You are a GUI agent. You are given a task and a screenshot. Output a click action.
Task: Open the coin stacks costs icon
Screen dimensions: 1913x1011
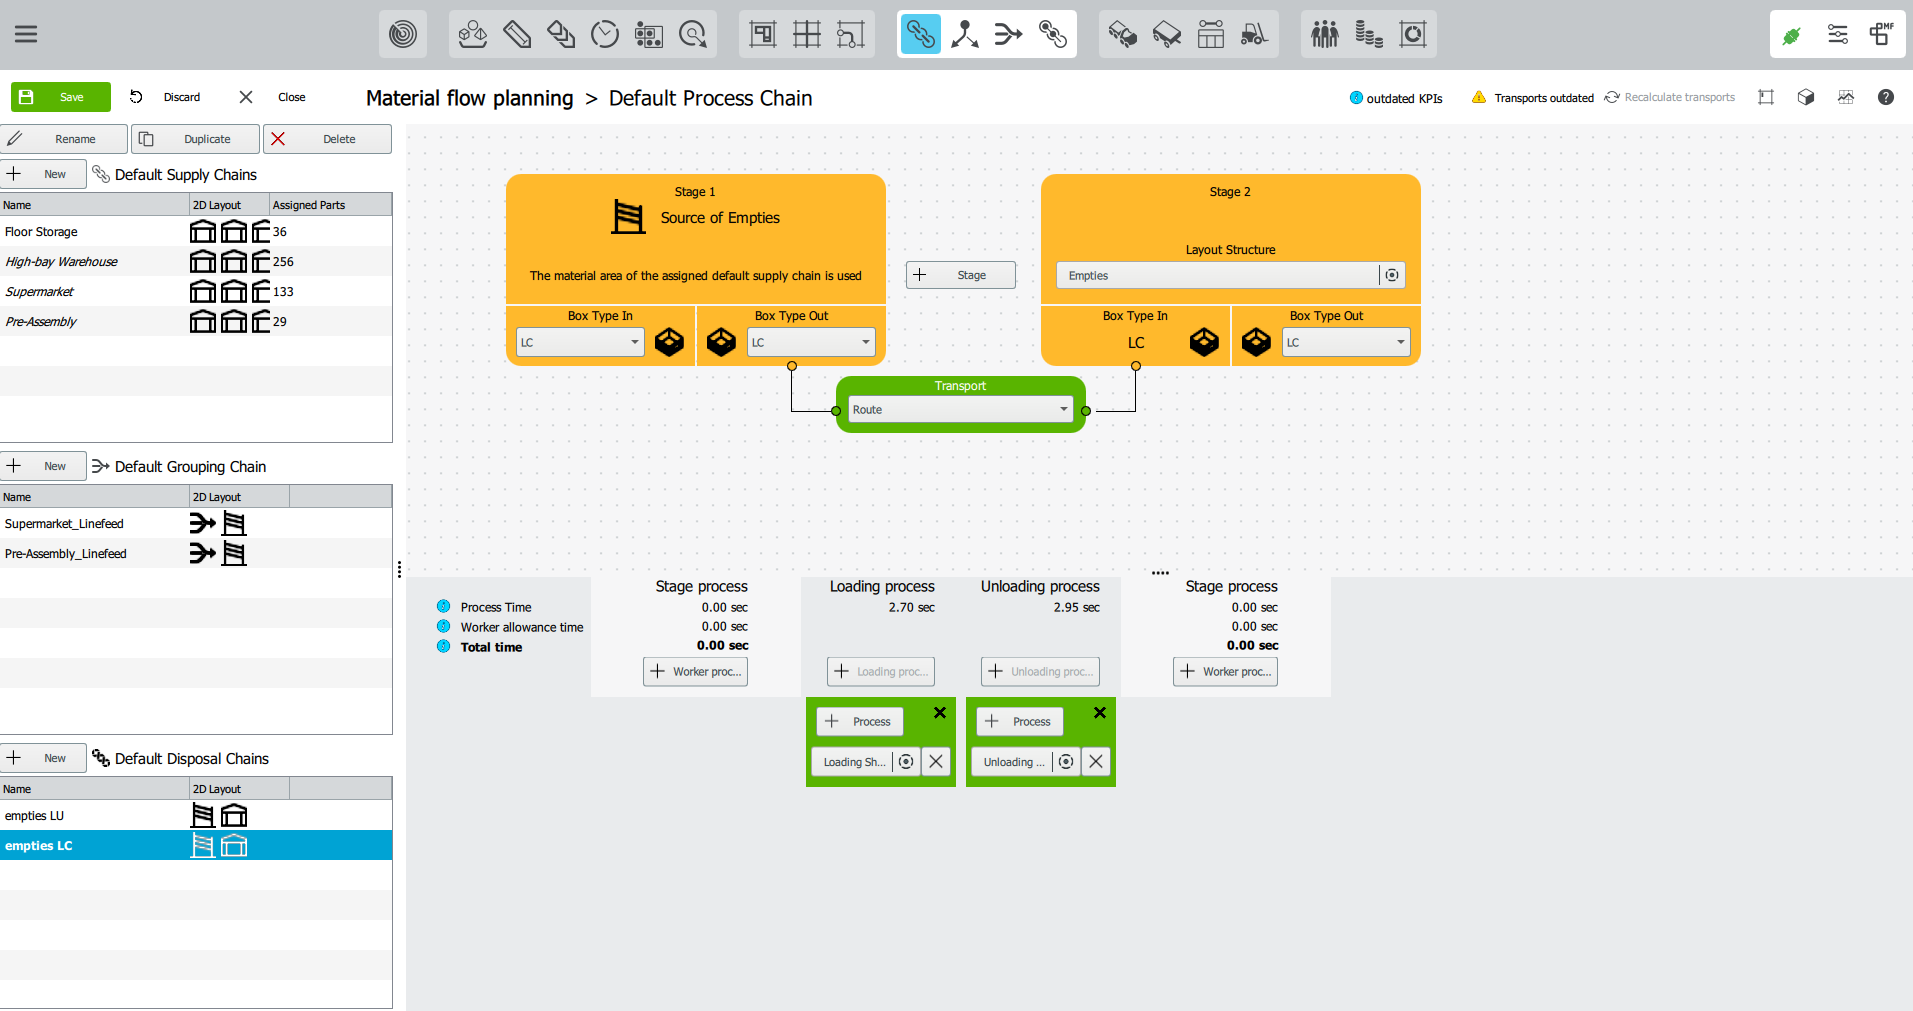(1369, 35)
